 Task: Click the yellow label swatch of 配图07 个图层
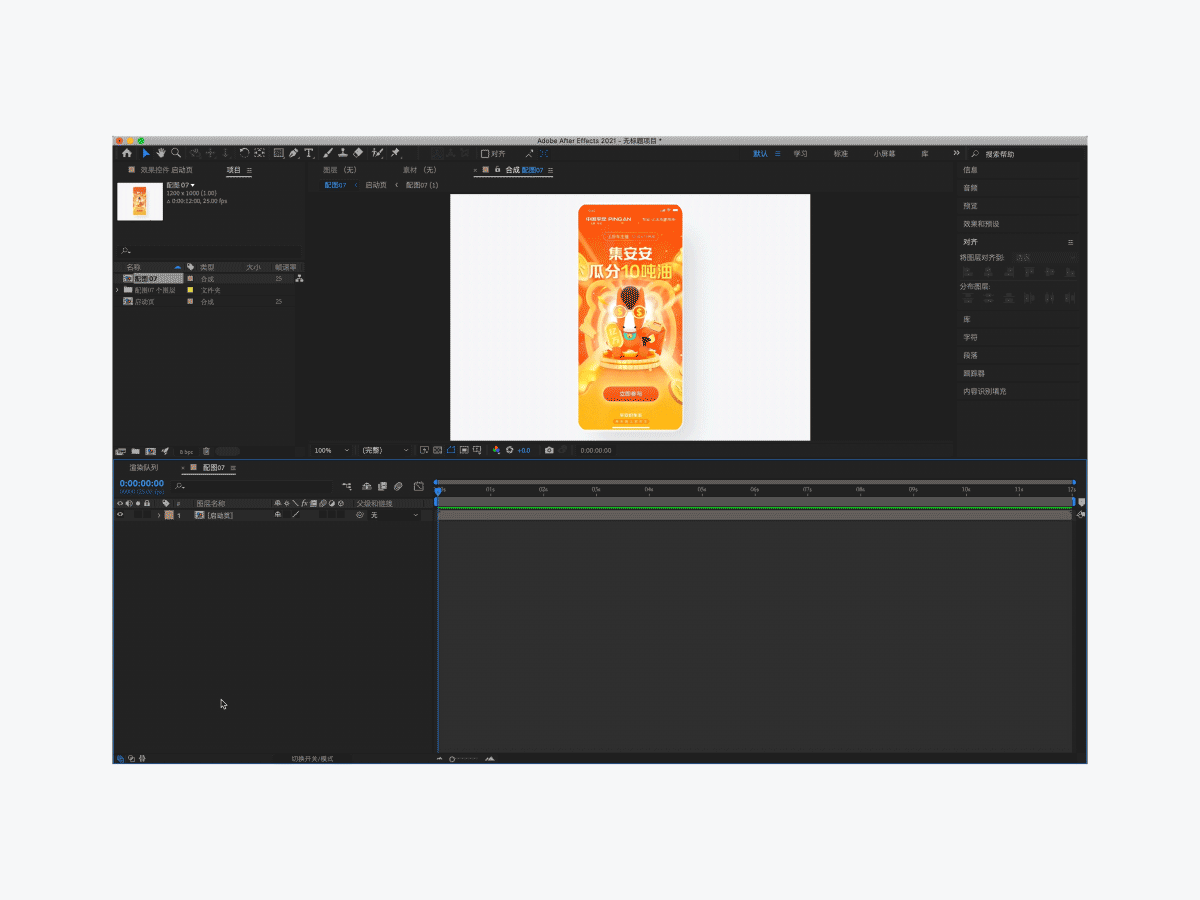pyautogui.click(x=190, y=290)
